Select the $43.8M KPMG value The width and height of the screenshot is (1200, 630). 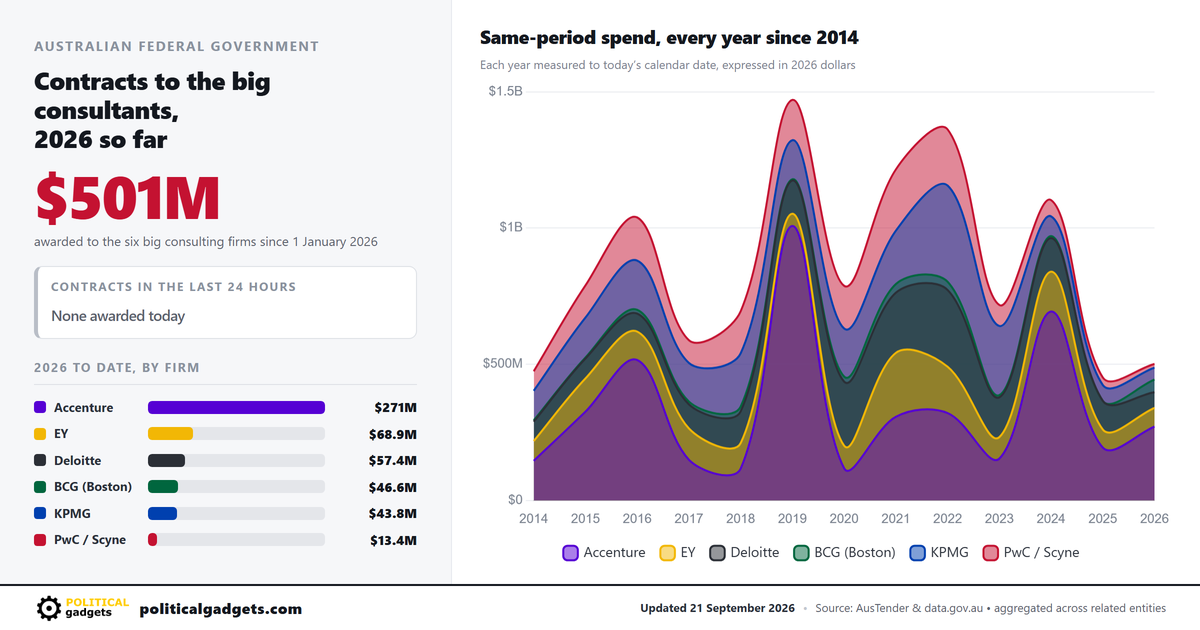click(393, 513)
